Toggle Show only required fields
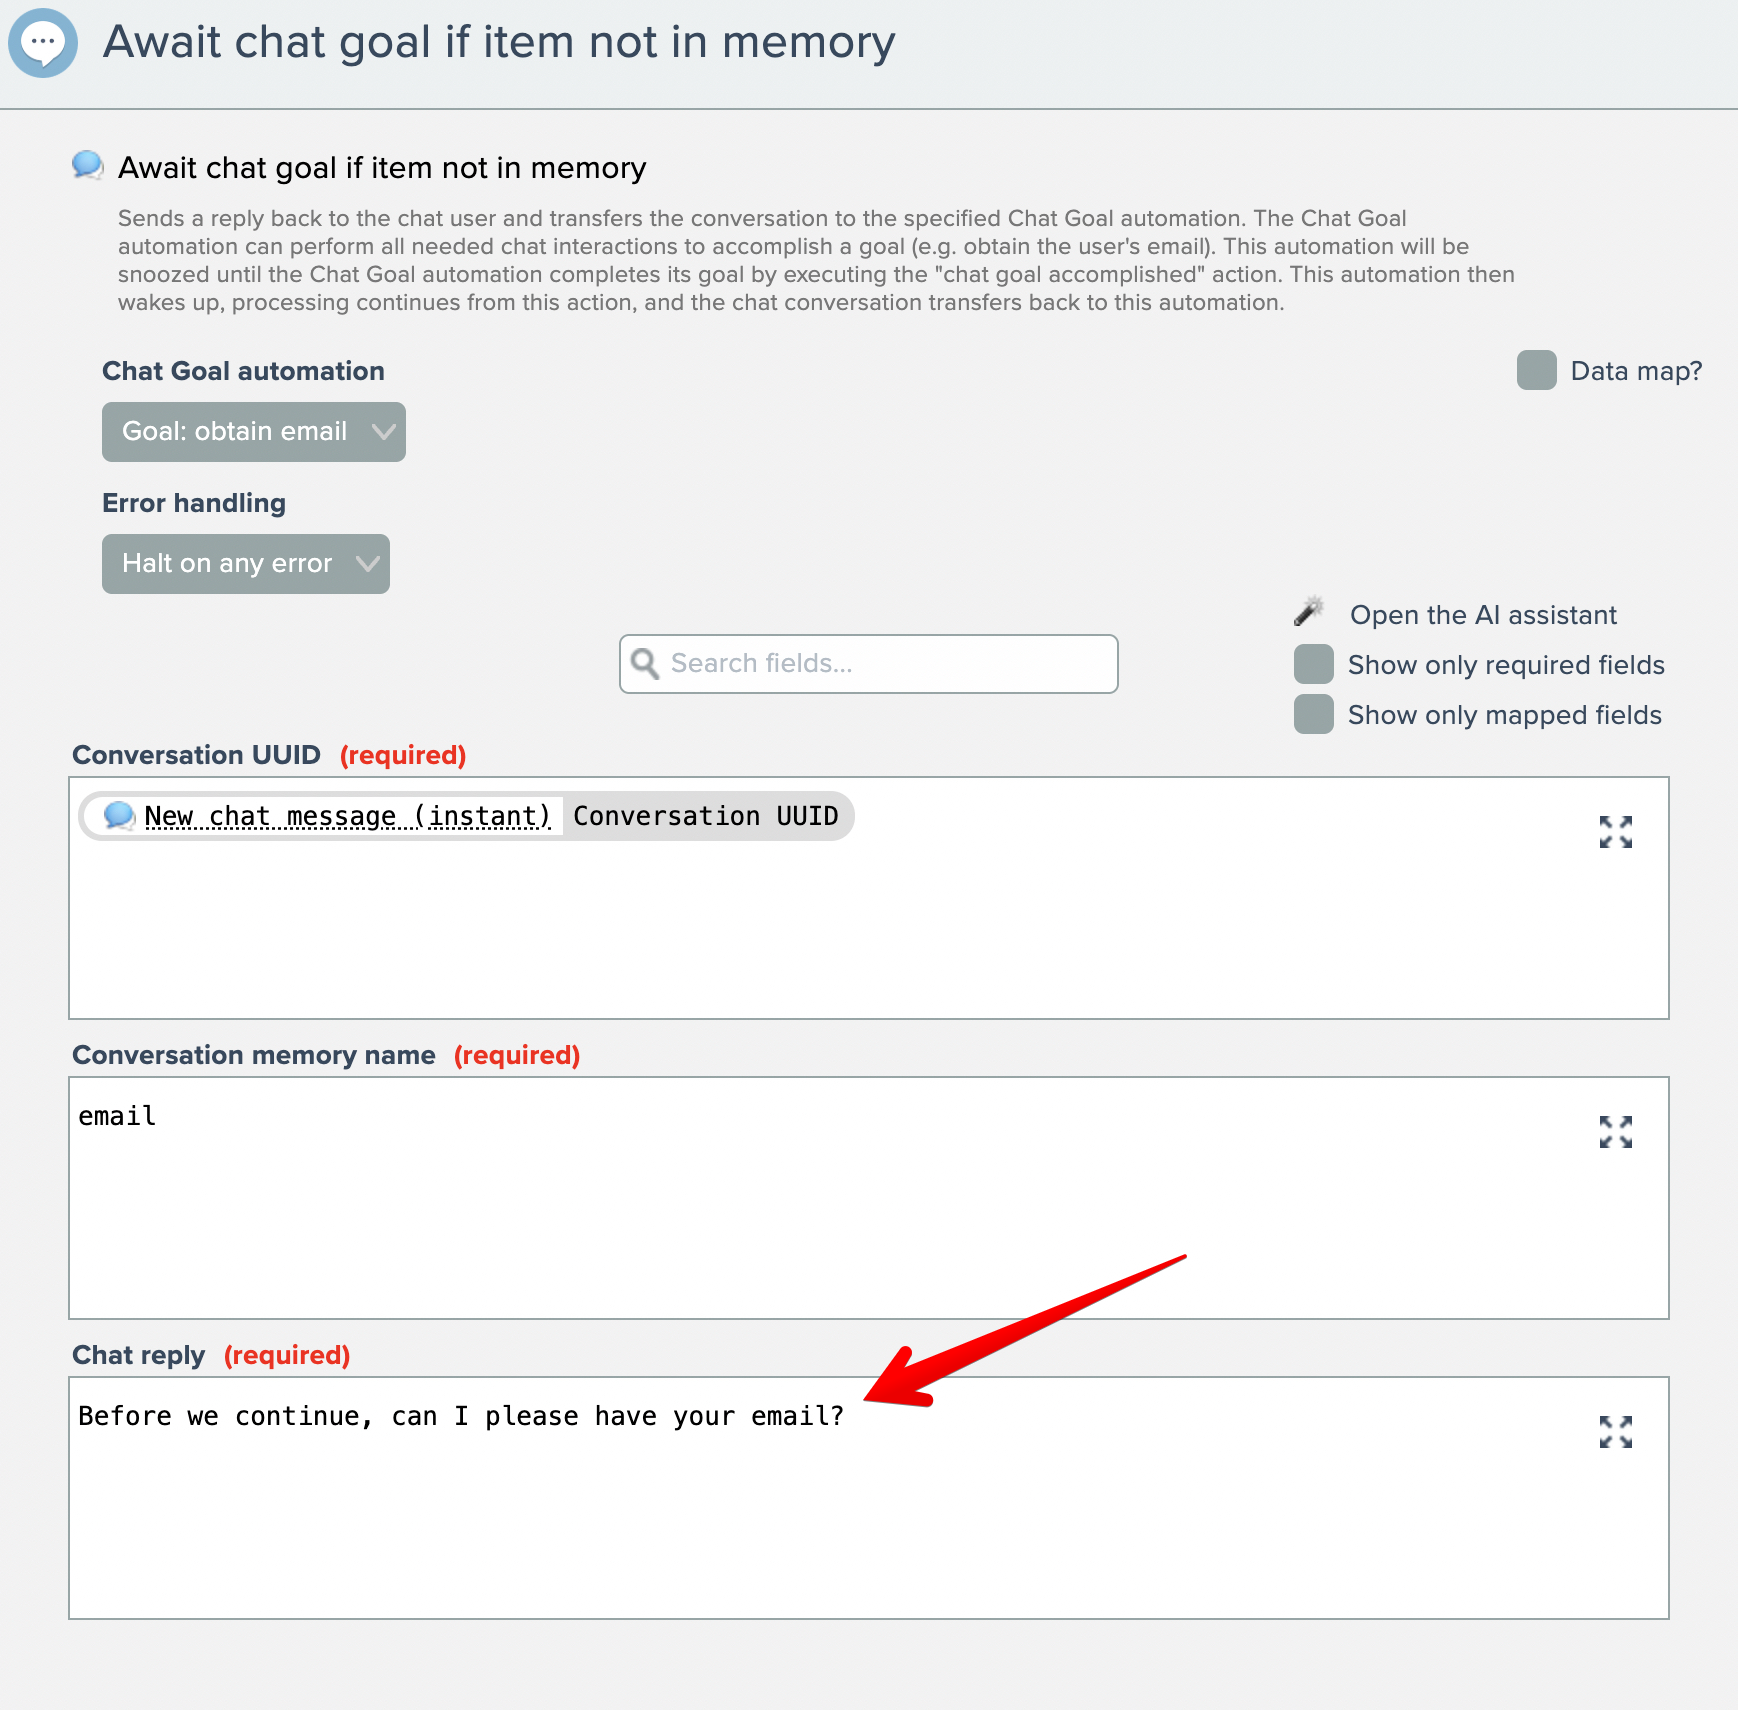The image size is (1738, 1710). (x=1314, y=664)
